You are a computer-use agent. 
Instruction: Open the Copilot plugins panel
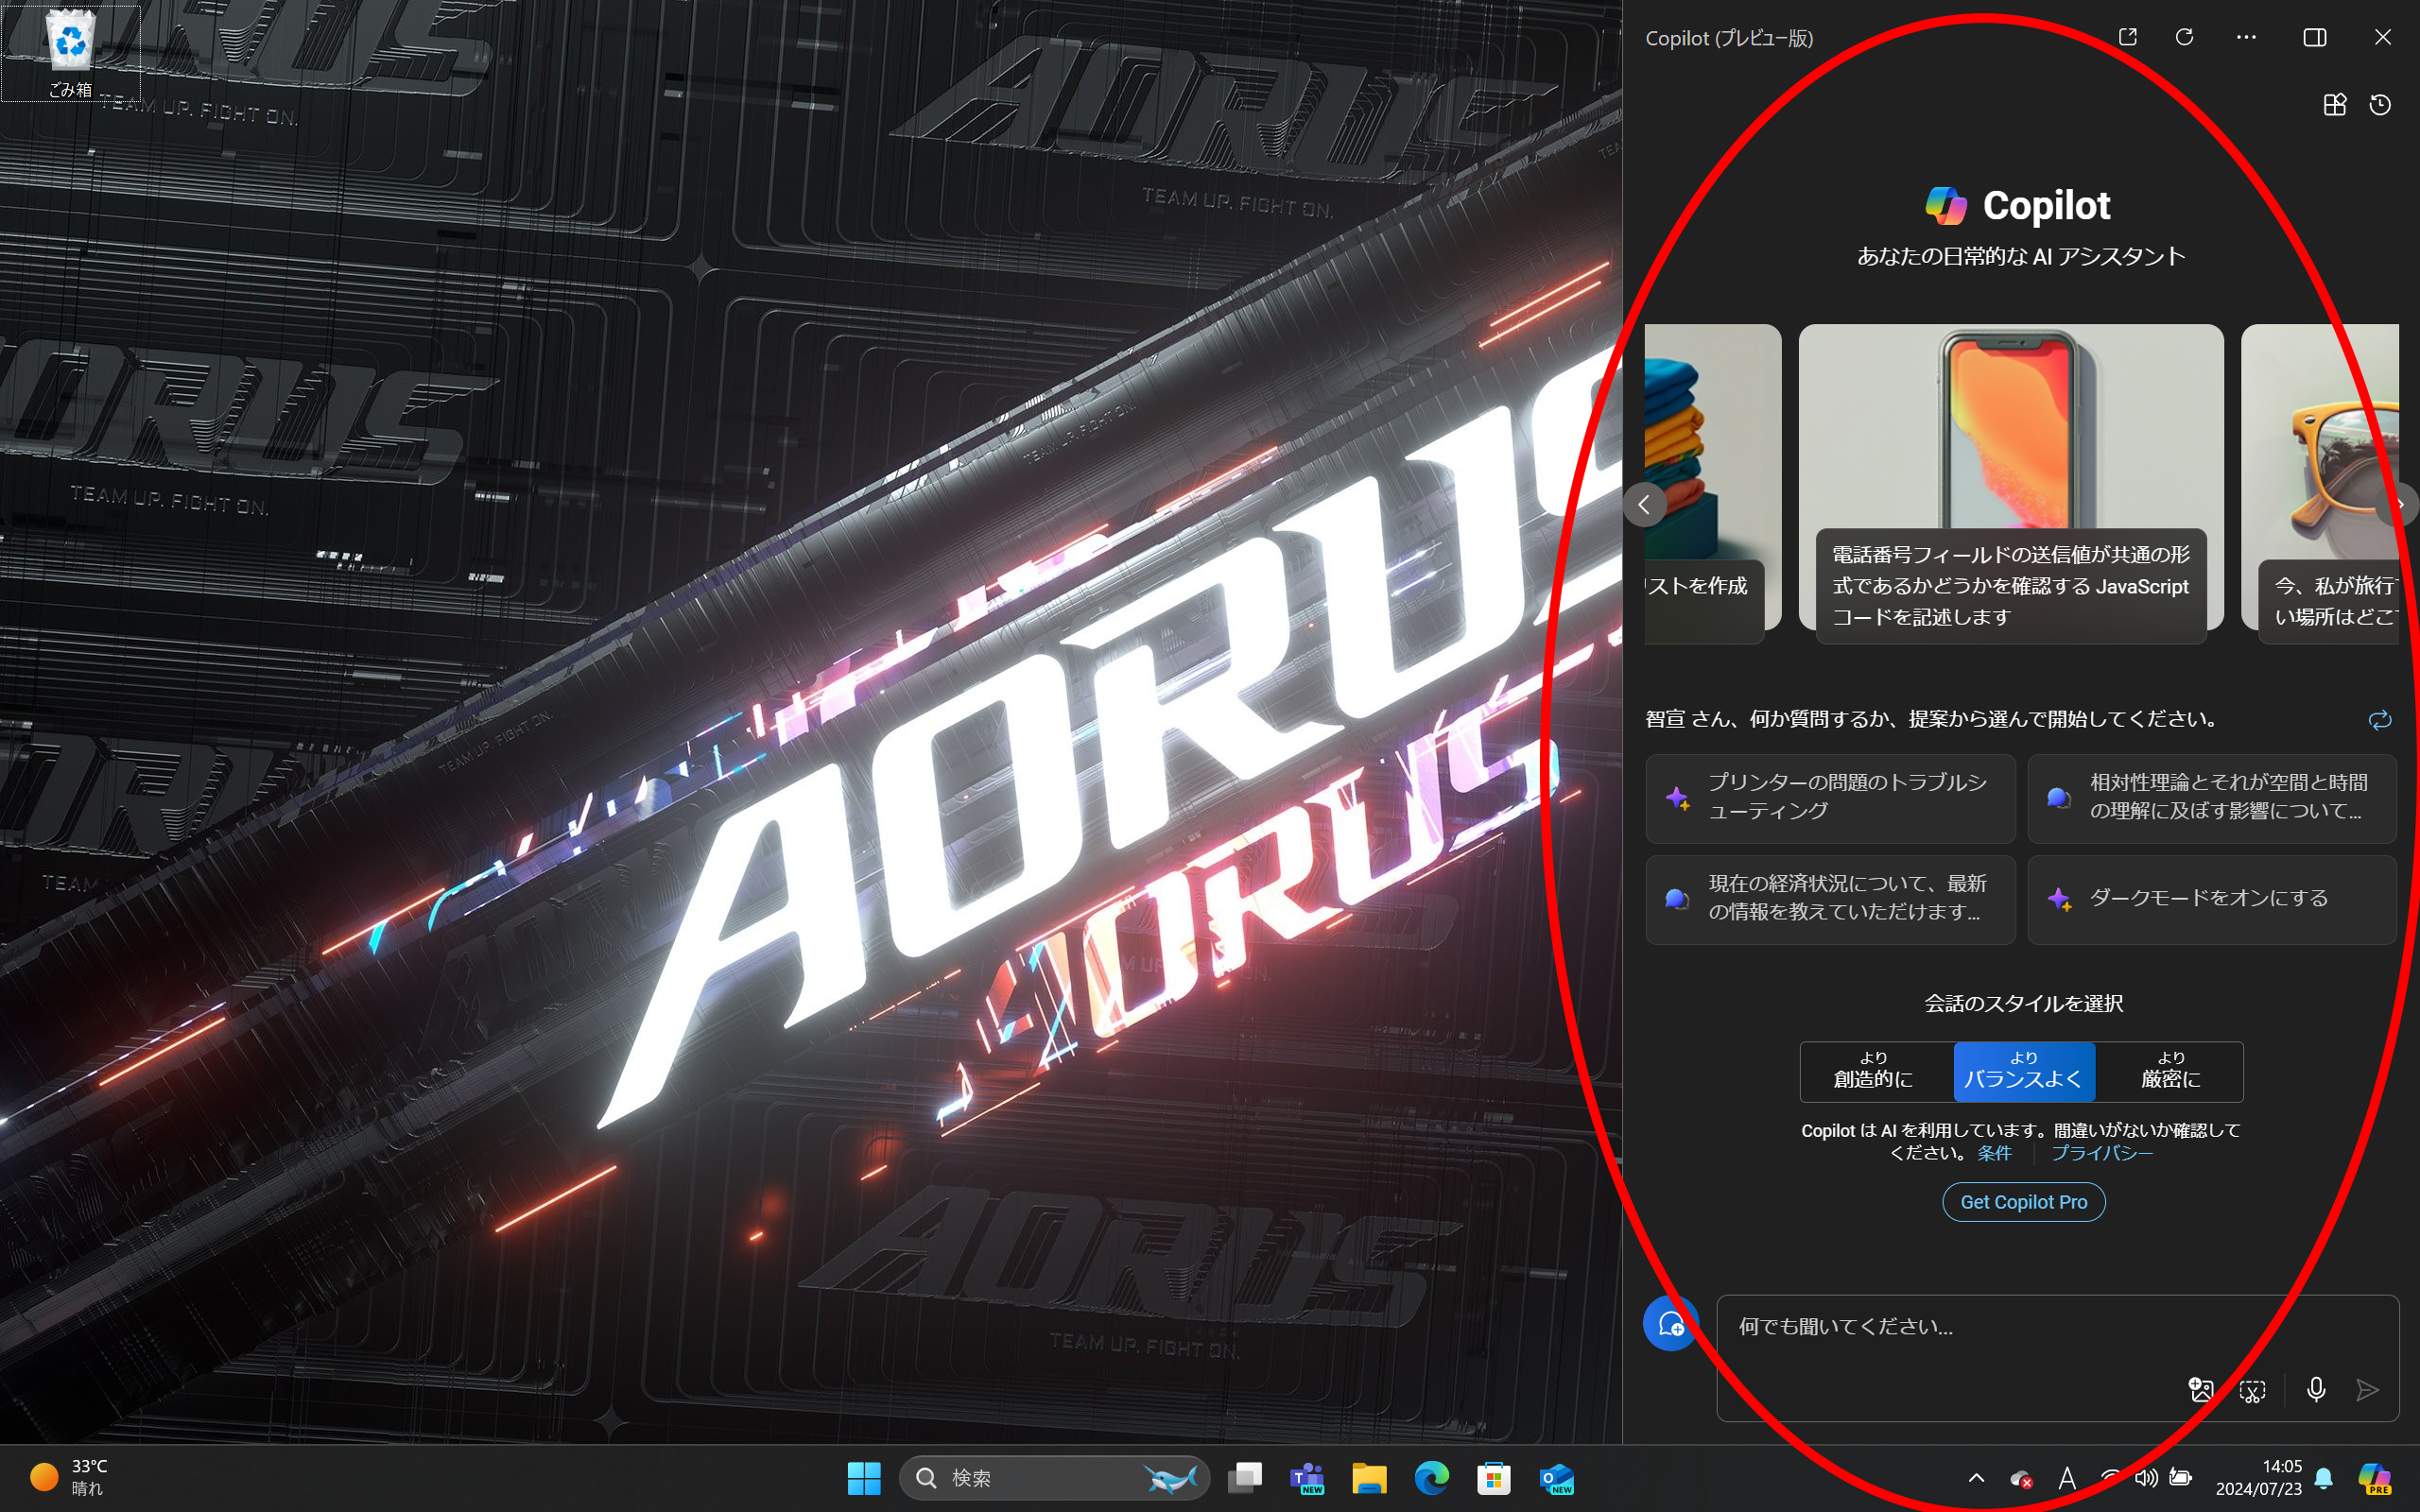click(x=2334, y=104)
